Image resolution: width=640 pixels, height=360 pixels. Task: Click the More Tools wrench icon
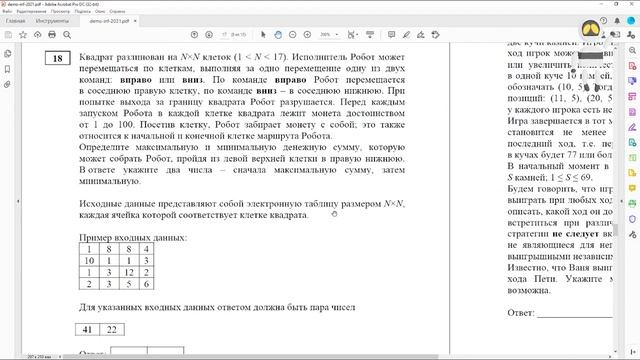coord(632,234)
